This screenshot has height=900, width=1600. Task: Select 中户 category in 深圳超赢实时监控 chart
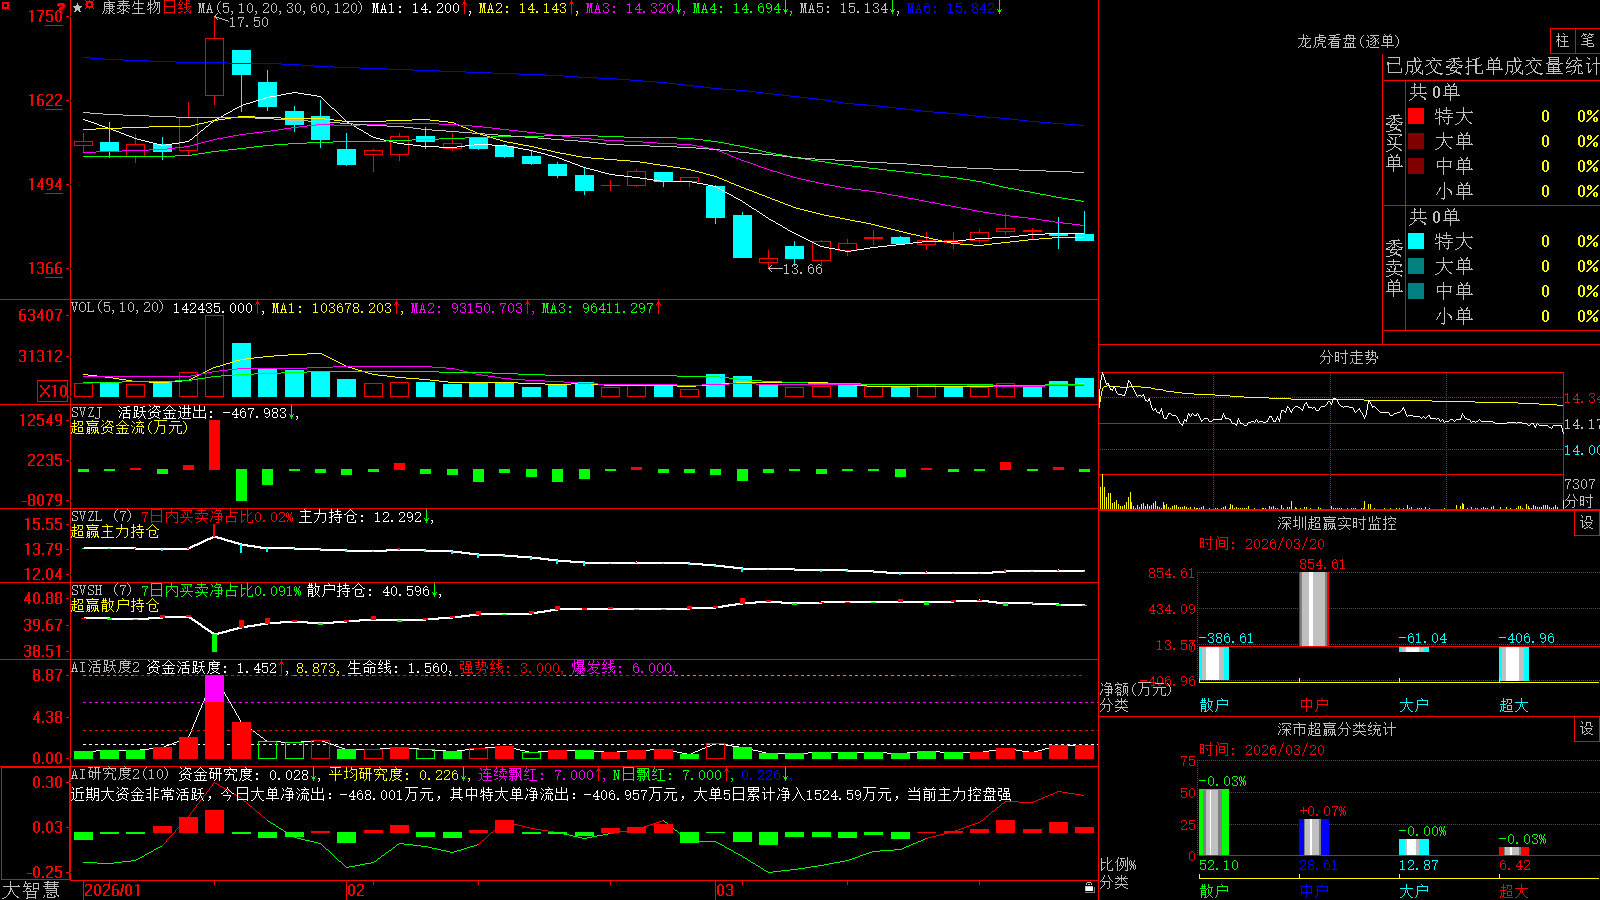pyautogui.click(x=1314, y=705)
